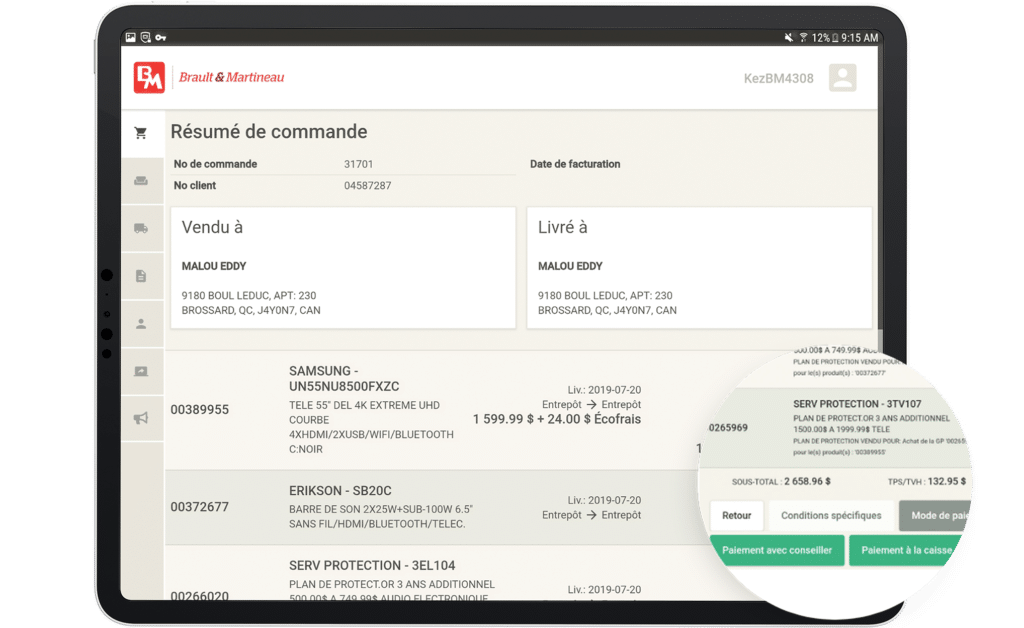Select Paiement à la caisse
This screenshot has height=628, width=1024.
[906, 550]
